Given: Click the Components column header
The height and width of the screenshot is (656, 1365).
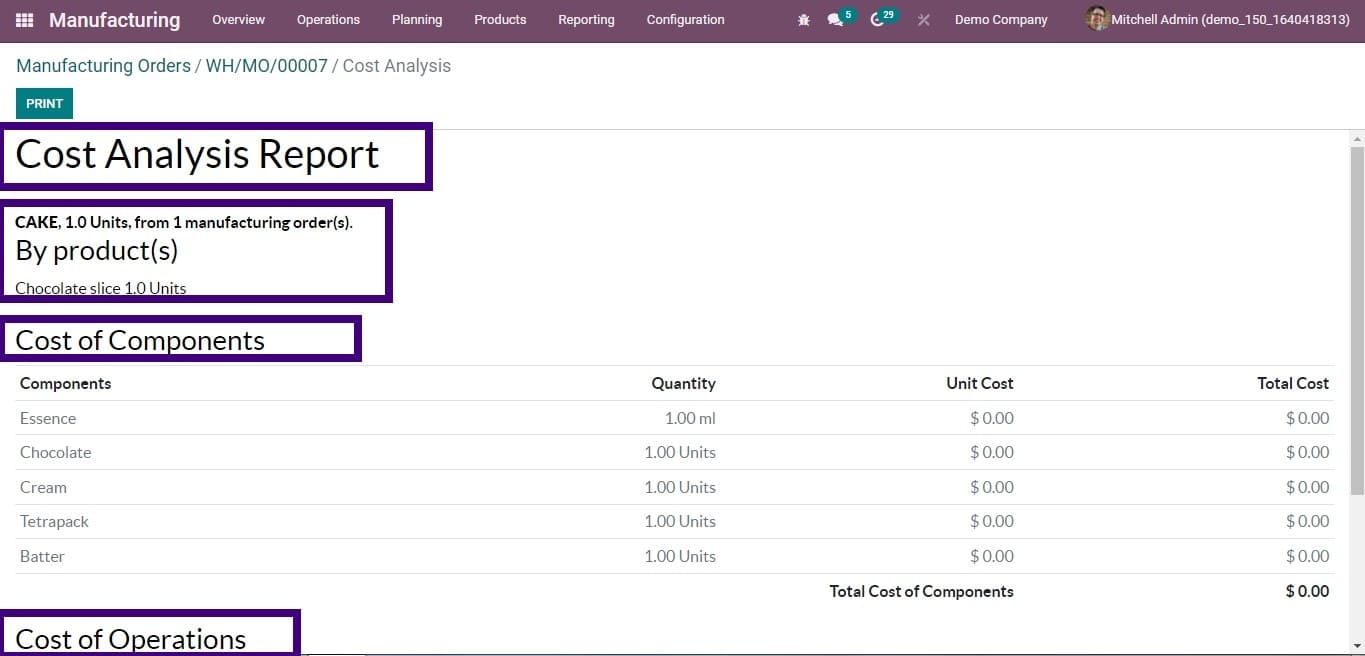Looking at the screenshot, I should coord(66,384).
